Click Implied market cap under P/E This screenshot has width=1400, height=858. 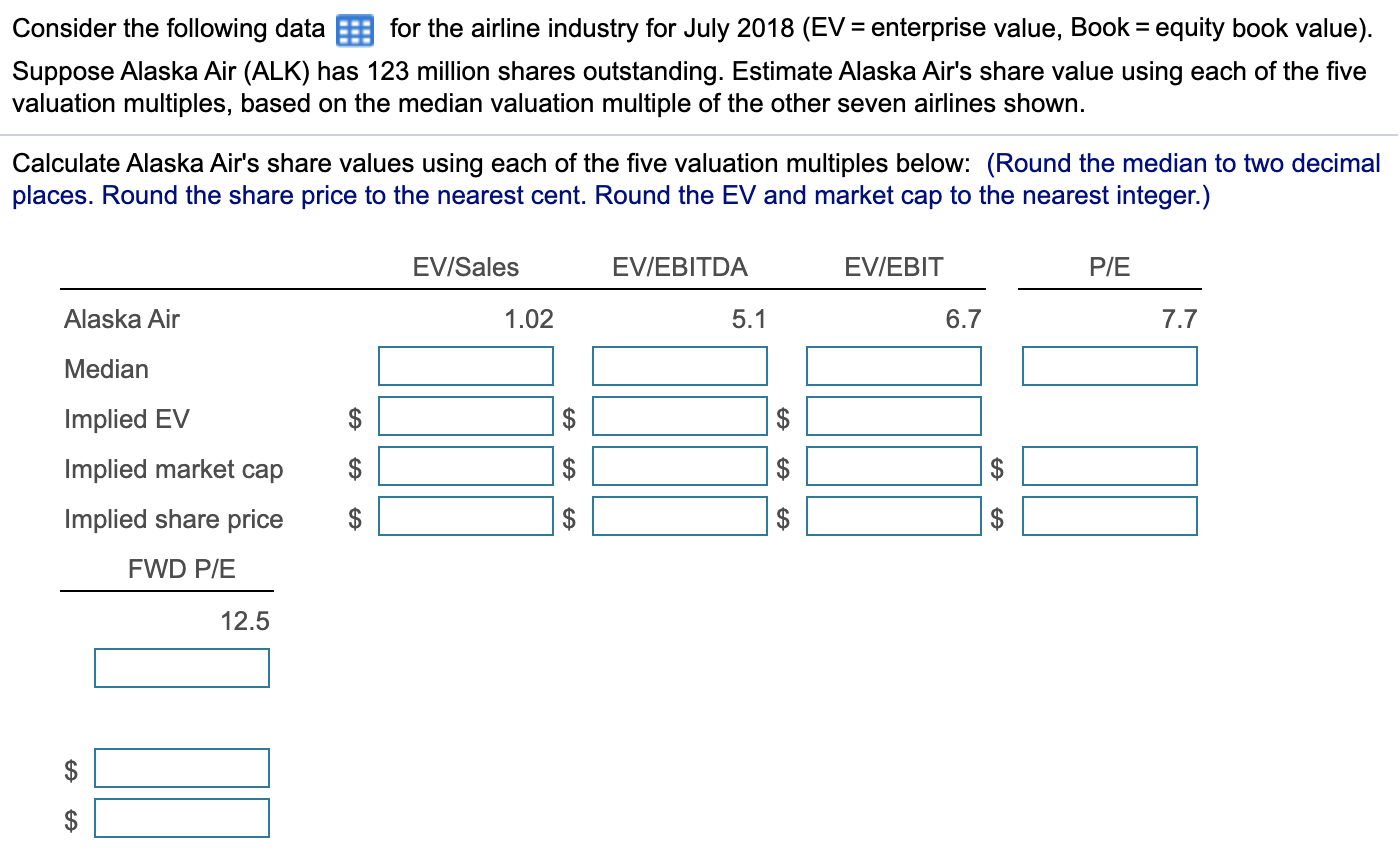(x=1110, y=466)
